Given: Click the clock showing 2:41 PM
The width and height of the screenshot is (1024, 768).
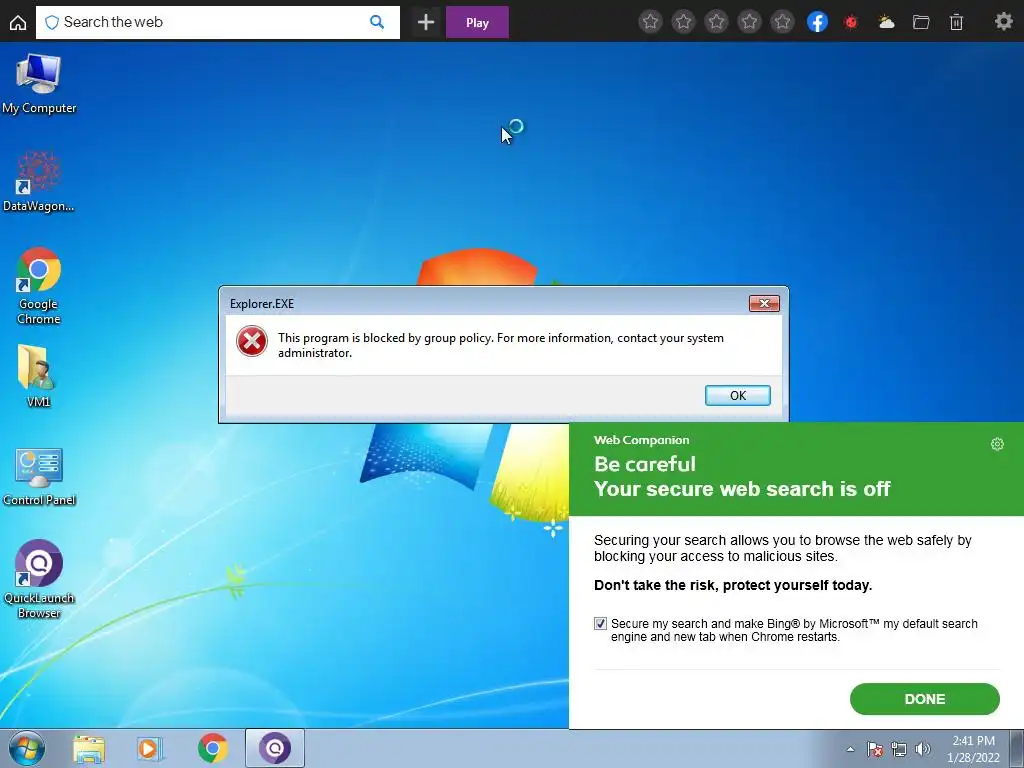Looking at the screenshot, I should pos(973,749).
